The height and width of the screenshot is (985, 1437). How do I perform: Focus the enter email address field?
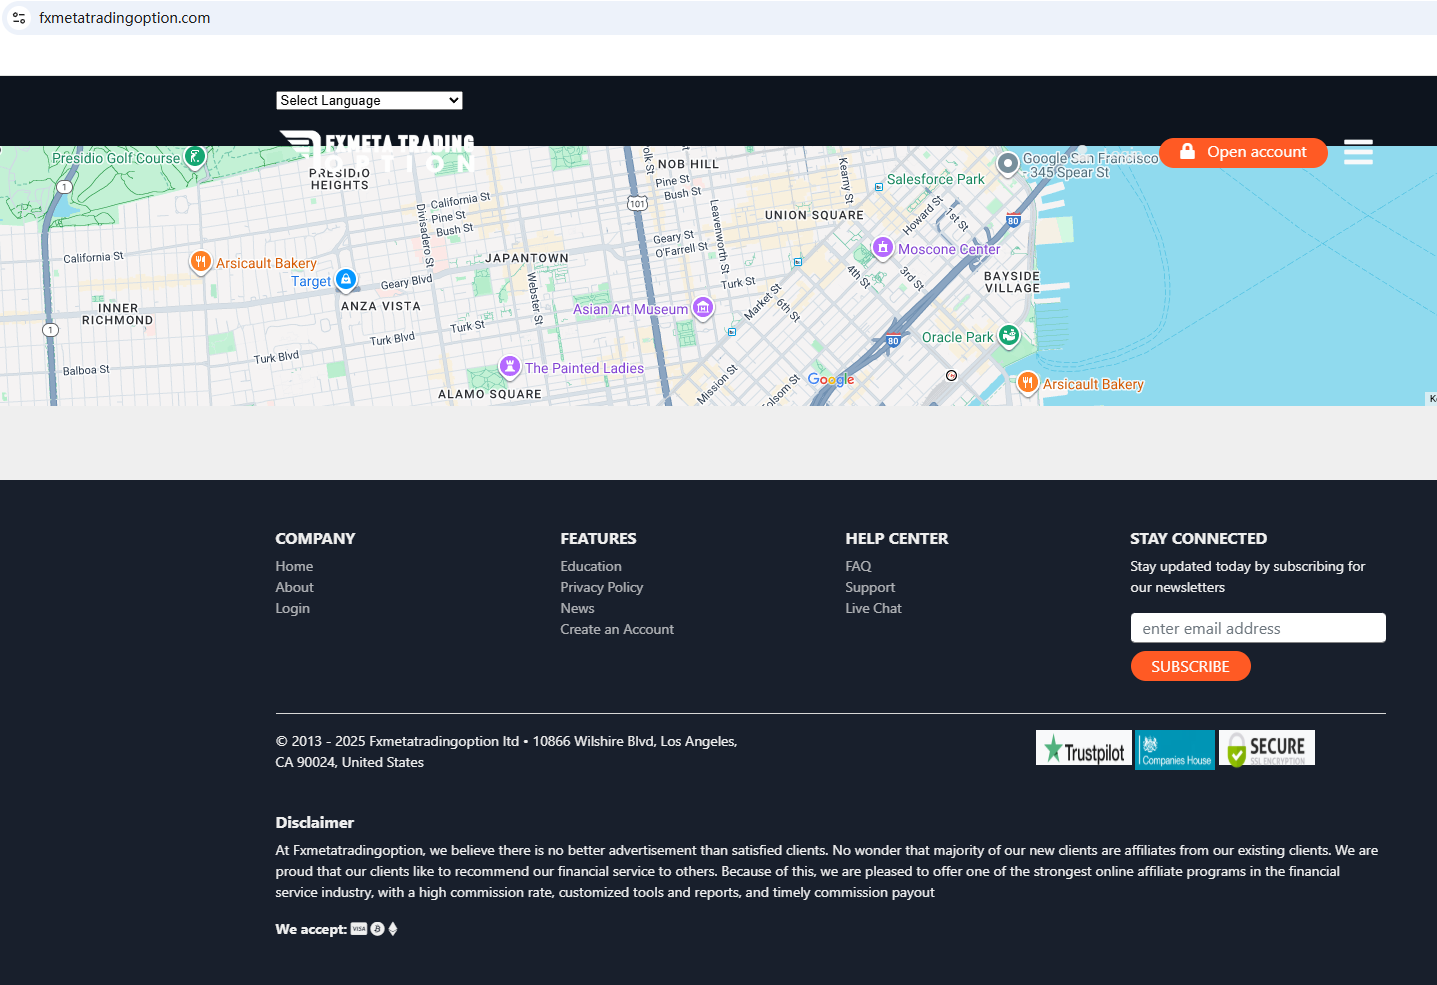point(1257,628)
